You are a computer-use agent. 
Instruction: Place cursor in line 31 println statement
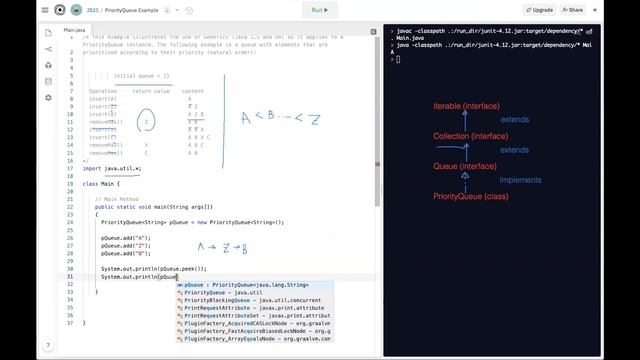140,277
